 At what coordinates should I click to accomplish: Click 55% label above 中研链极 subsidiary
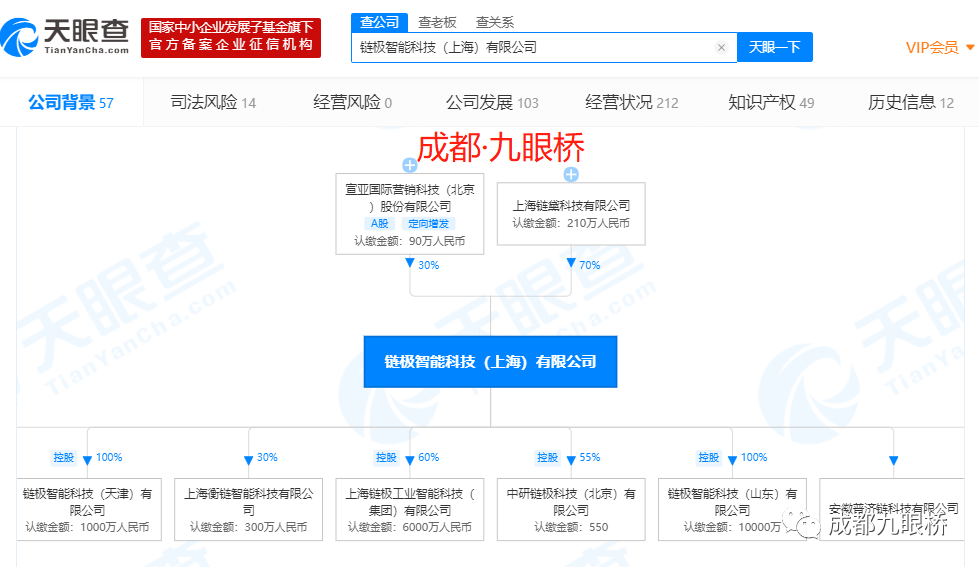pos(589,457)
